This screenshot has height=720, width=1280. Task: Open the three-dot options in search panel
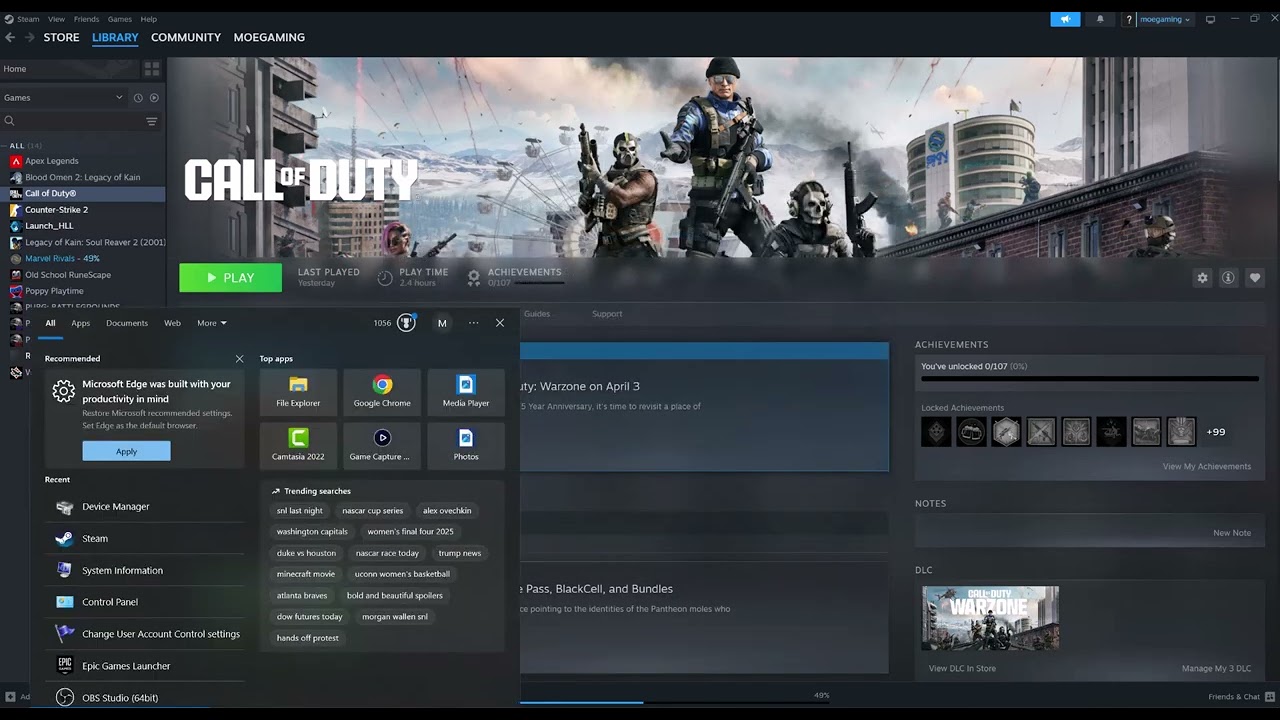(473, 323)
